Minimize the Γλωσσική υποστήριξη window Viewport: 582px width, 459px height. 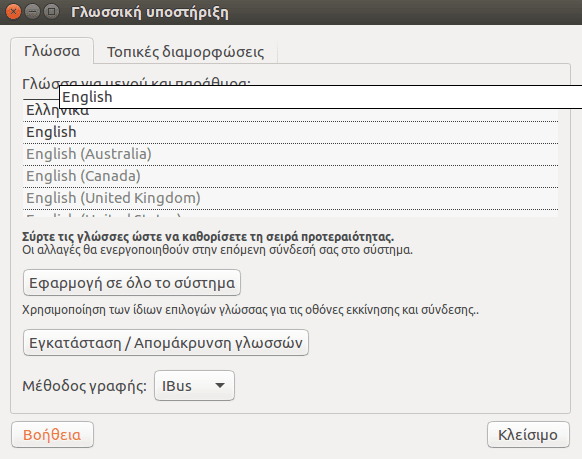coord(33,12)
